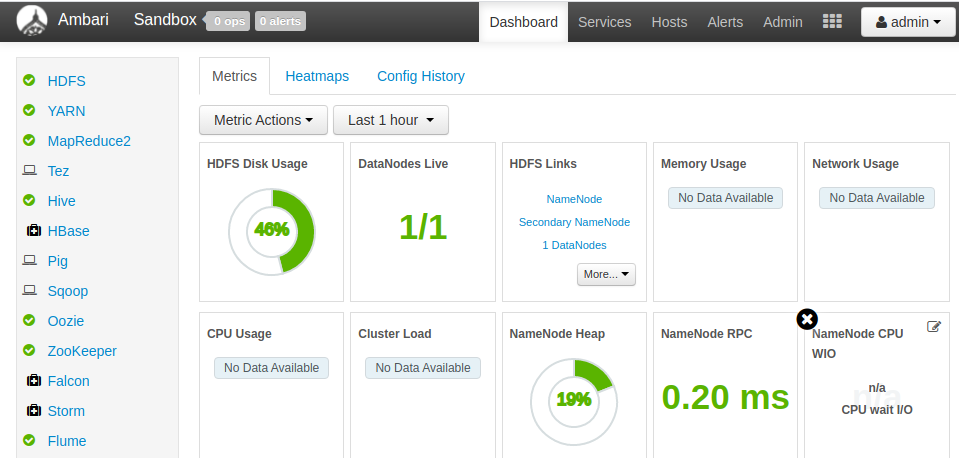Viewport: 959px width, 458px height.
Task: Click the NameNode RPC 0.20 ms value
Action: (725, 396)
